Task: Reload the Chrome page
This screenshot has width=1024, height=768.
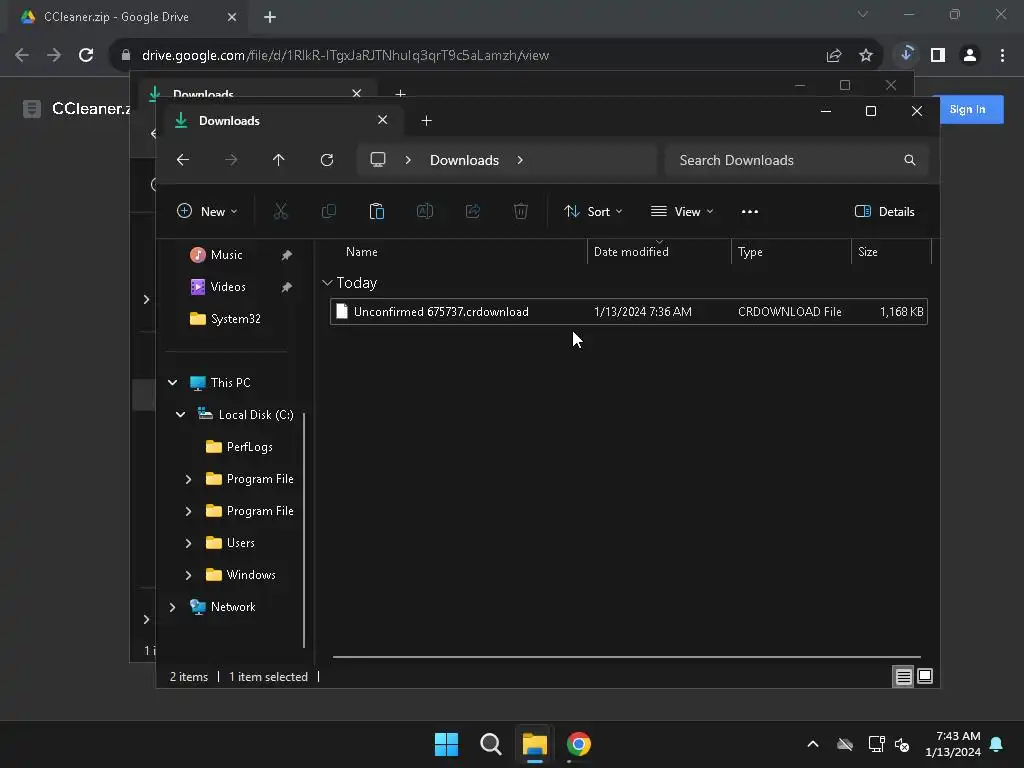Action: pyautogui.click(x=86, y=55)
